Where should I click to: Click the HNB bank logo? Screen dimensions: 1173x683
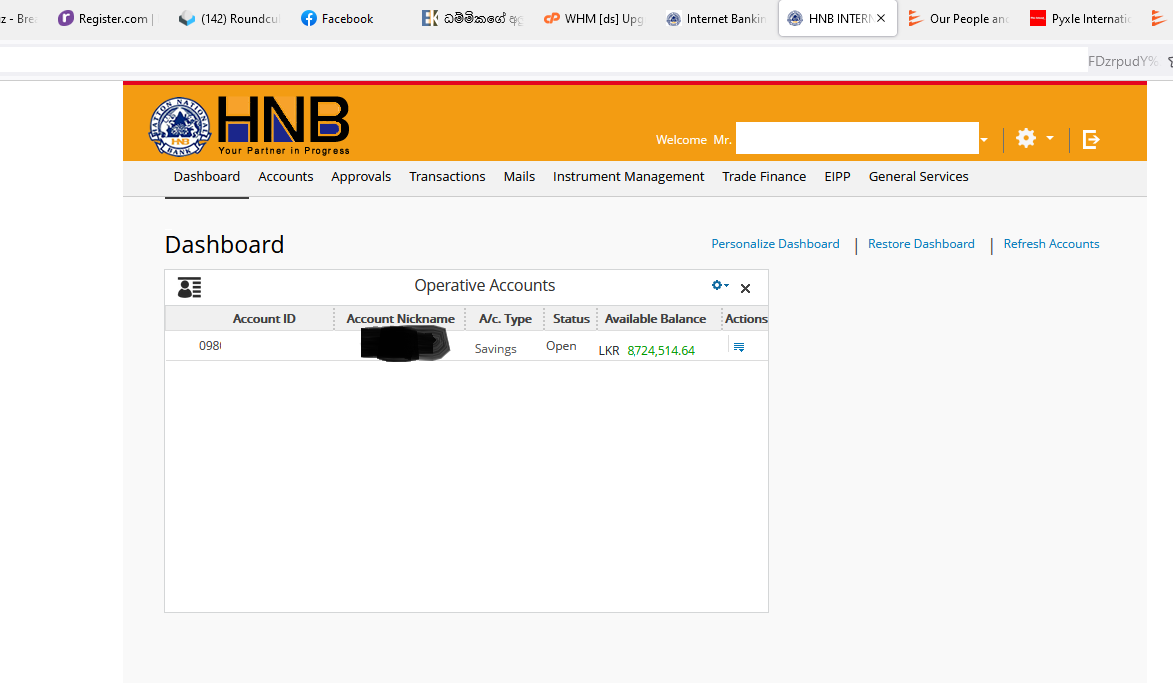[249, 126]
